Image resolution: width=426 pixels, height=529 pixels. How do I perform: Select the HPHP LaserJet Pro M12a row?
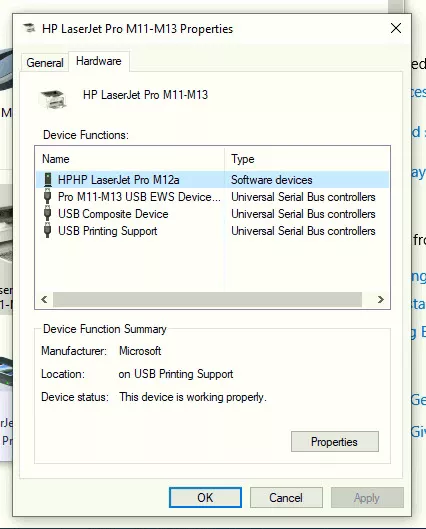212,180
